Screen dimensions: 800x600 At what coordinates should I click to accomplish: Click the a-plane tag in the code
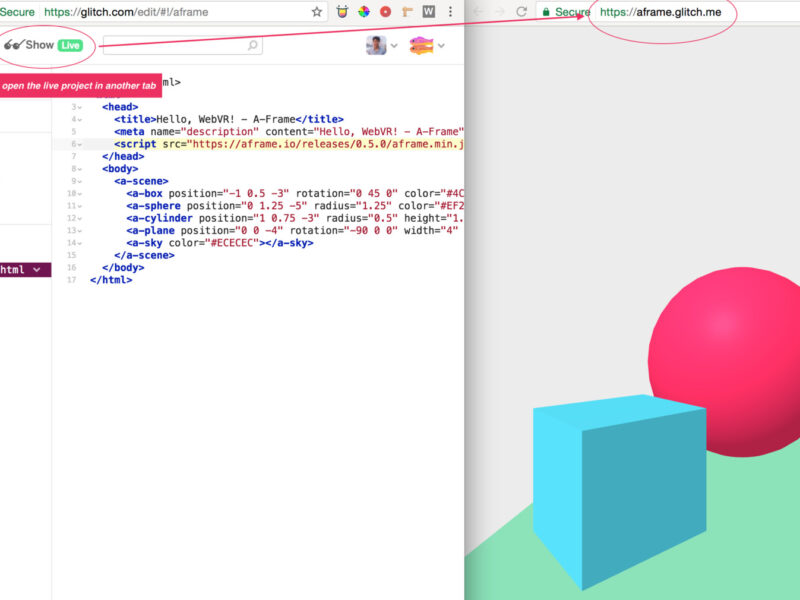pyautogui.click(x=151, y=230)
